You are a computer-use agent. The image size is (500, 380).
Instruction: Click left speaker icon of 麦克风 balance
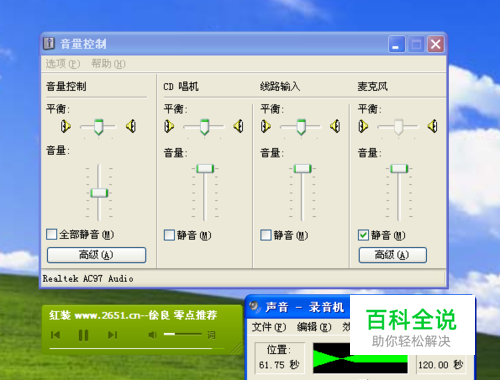point(363,126)
